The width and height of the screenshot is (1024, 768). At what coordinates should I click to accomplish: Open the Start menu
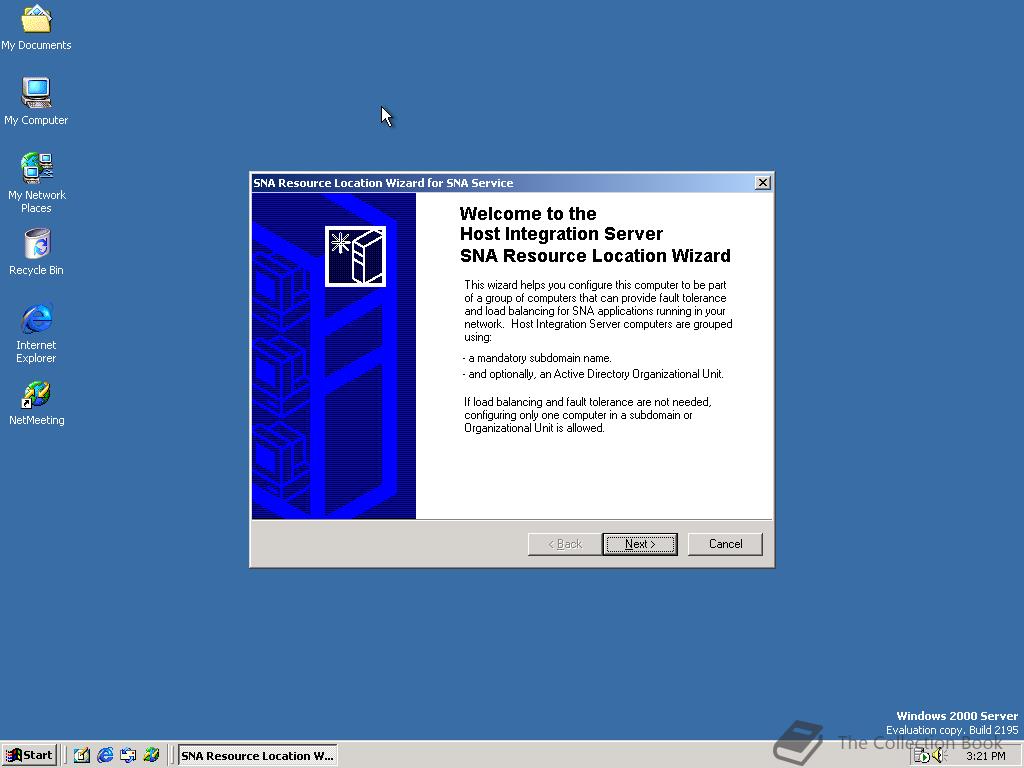click(x=29, y=756)
